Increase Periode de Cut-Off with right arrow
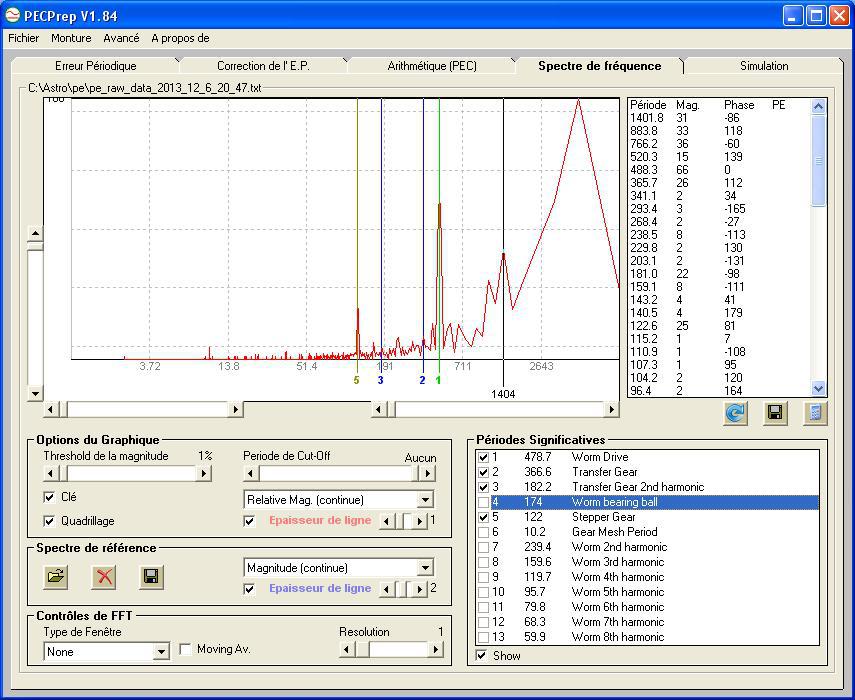Image resolution: width=855 pixels, height=700 pixels. [x=428, y=473]
